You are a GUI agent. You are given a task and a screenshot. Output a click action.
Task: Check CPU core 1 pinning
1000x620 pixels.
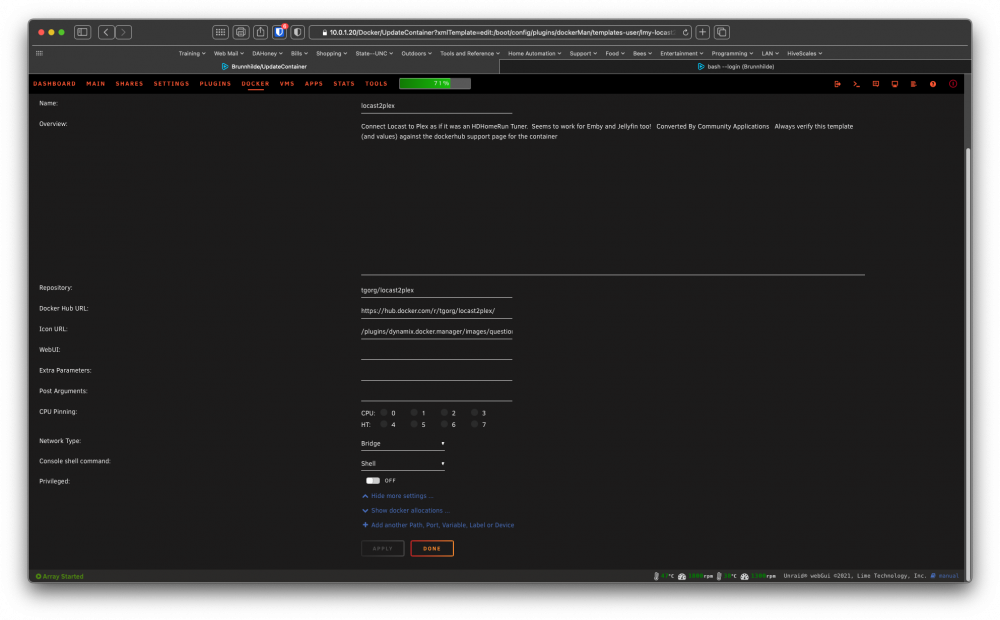click(414, 413)
